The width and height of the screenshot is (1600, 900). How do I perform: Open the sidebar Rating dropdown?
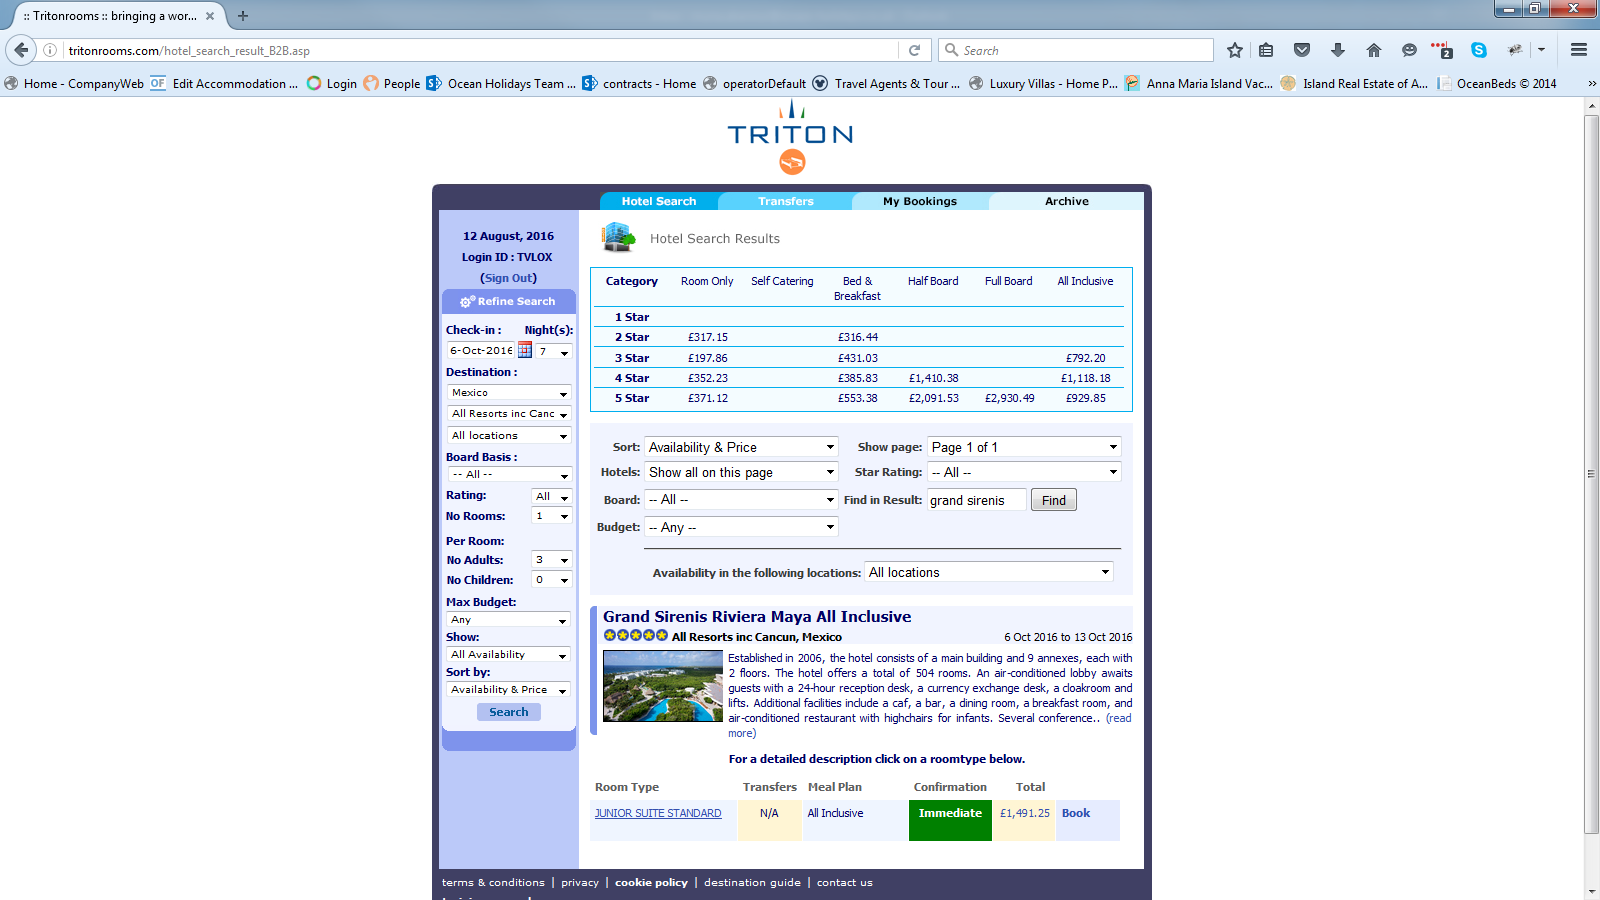tap(551, 496)
